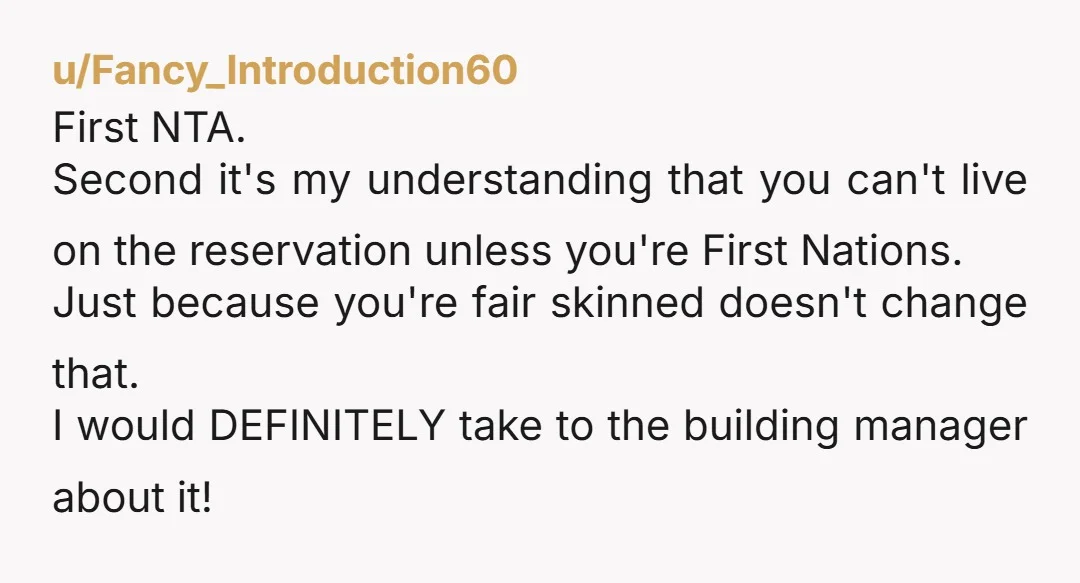Click the word "Second" starting the second line

coord(127,180)
